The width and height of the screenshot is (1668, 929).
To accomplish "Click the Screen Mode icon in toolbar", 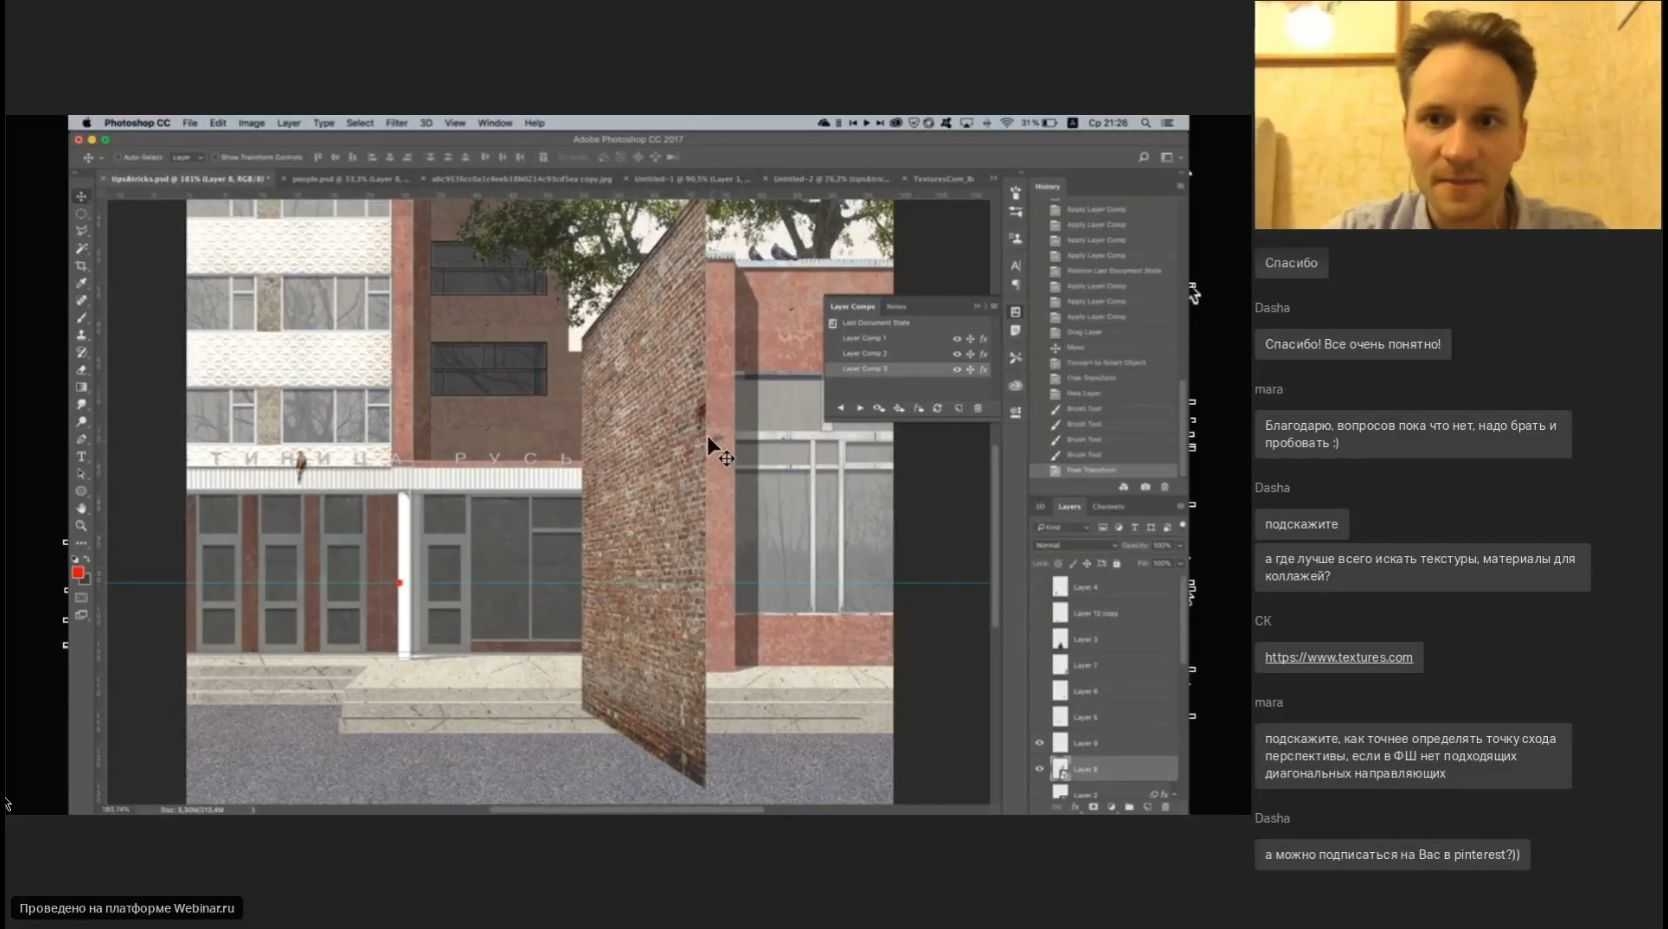I will [82, 615].
